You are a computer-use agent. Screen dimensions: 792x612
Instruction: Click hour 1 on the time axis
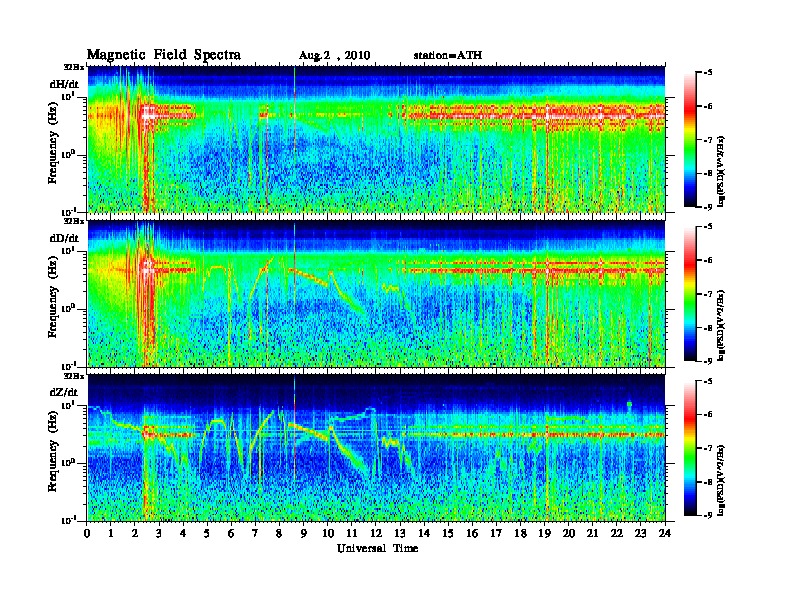[111, 533]
